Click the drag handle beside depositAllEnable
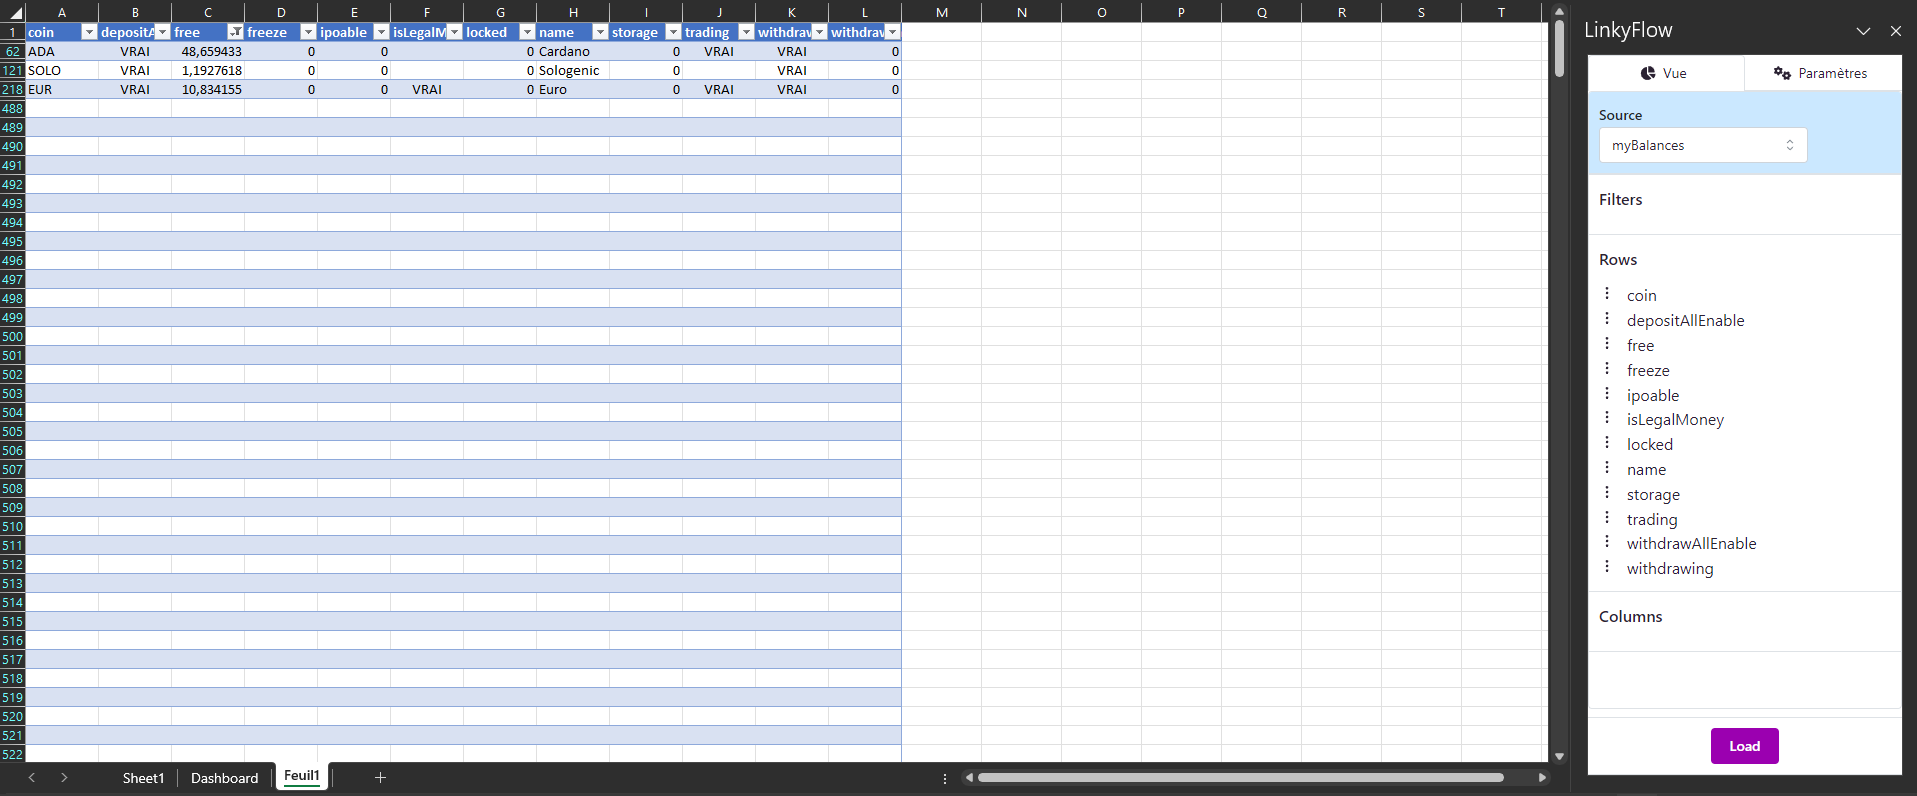 tap(1607, 319)
